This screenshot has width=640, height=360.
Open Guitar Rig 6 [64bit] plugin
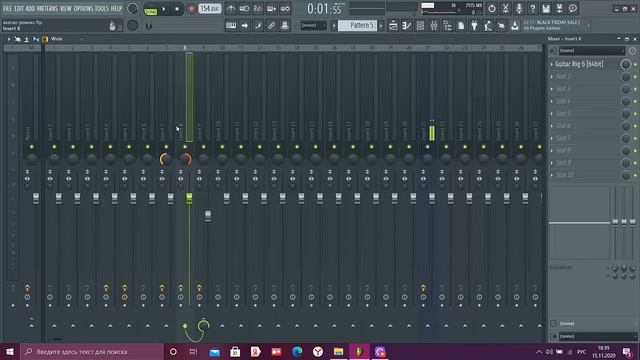[579, 64]
